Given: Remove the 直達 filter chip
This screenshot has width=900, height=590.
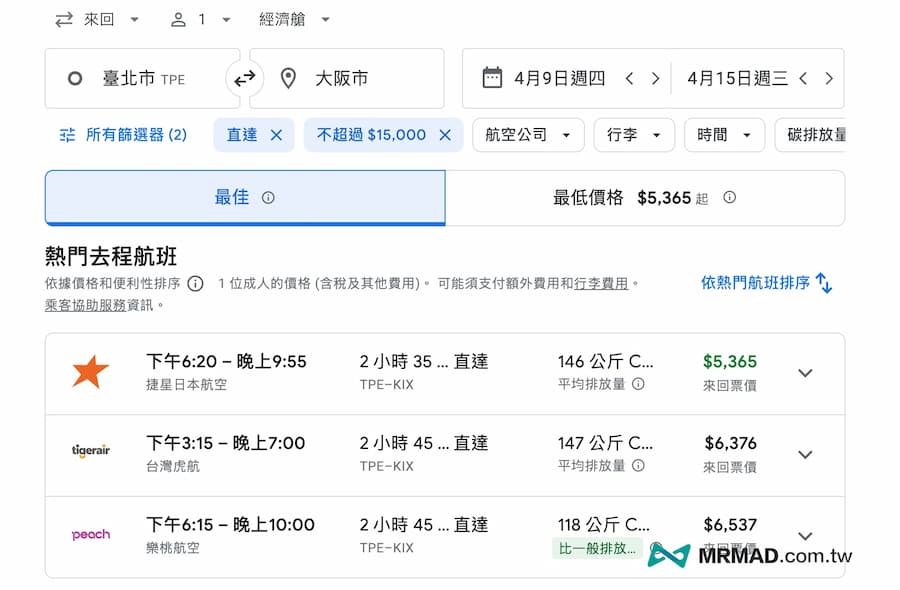Looking at the screenshot, I should pyautogui.click(x=278, y=134).
